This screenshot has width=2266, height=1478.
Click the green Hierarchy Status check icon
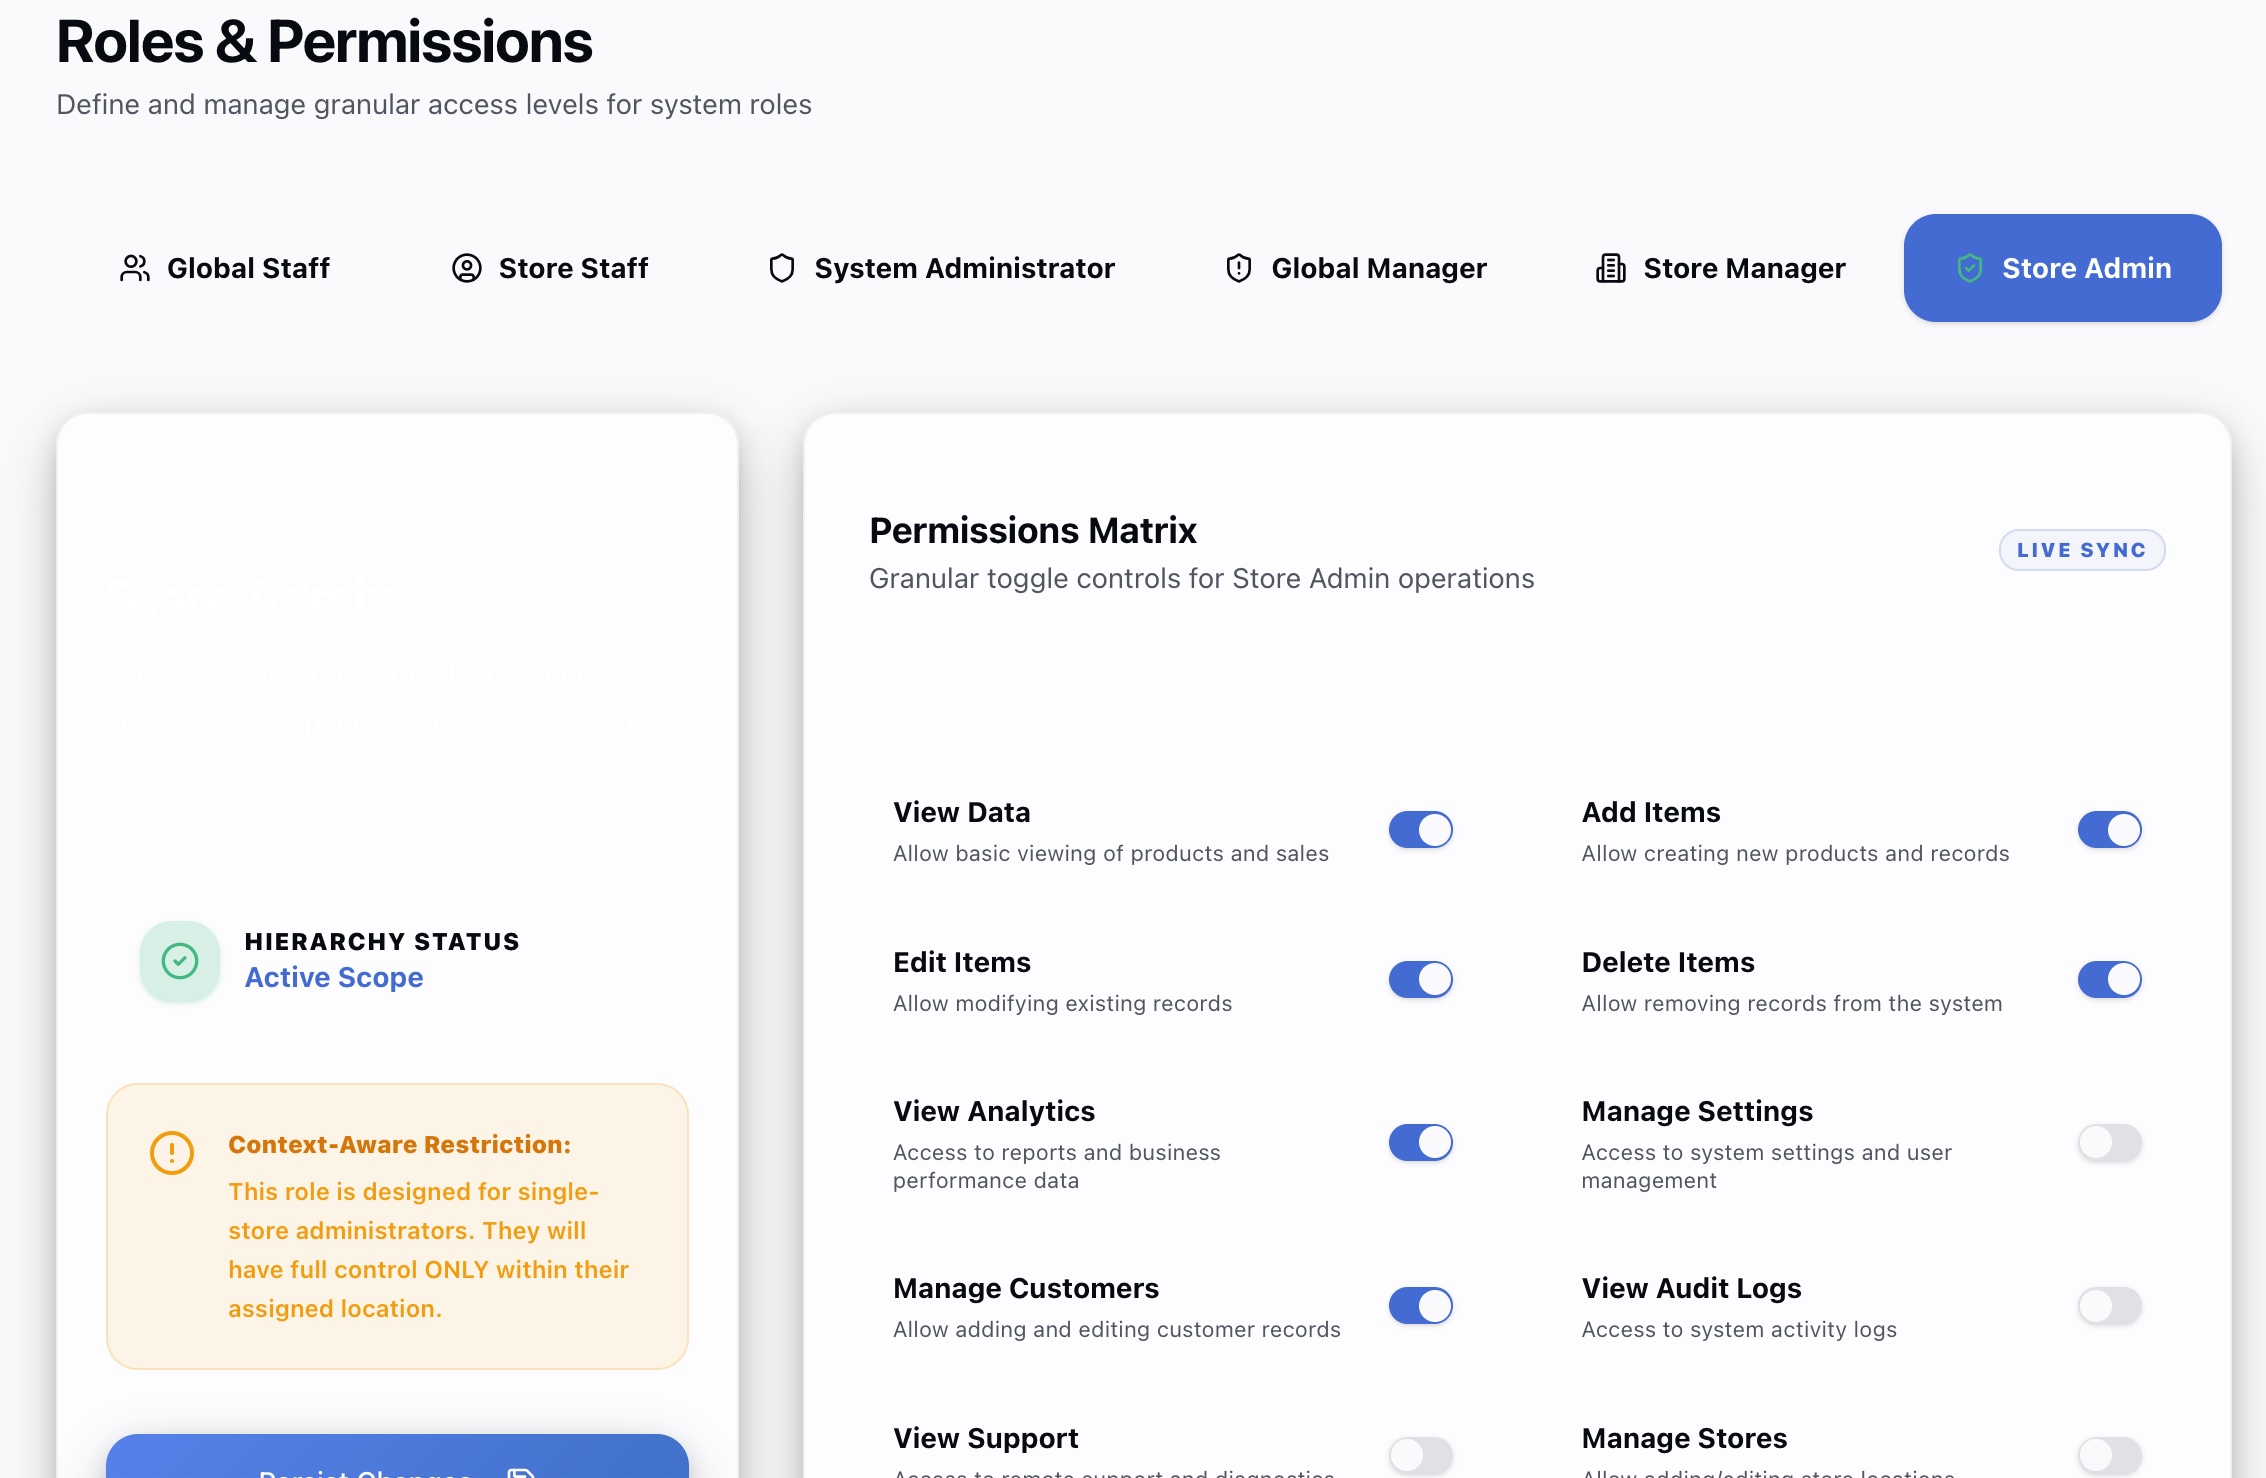click(179, 960)
